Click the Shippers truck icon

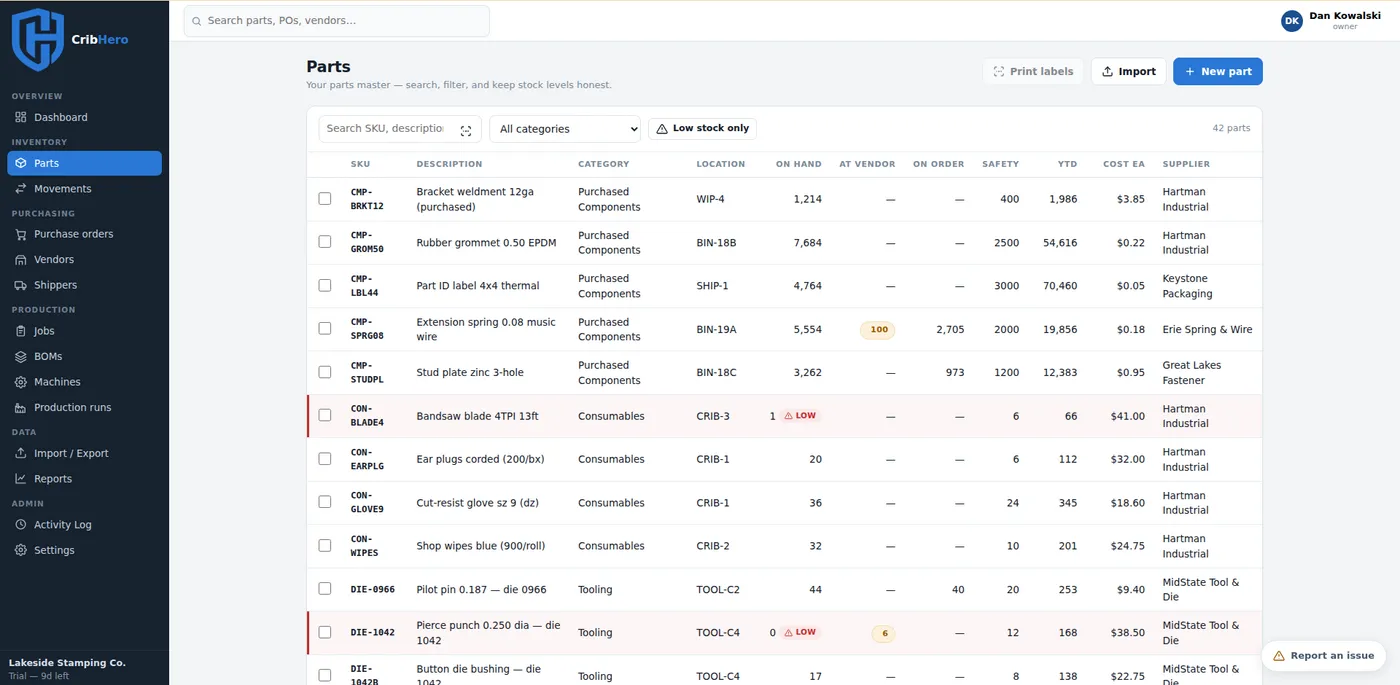[x=21, y=285]
